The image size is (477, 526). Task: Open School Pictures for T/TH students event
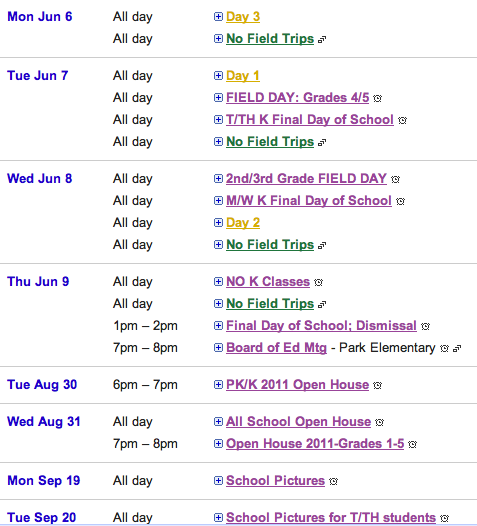pos(331,518)
